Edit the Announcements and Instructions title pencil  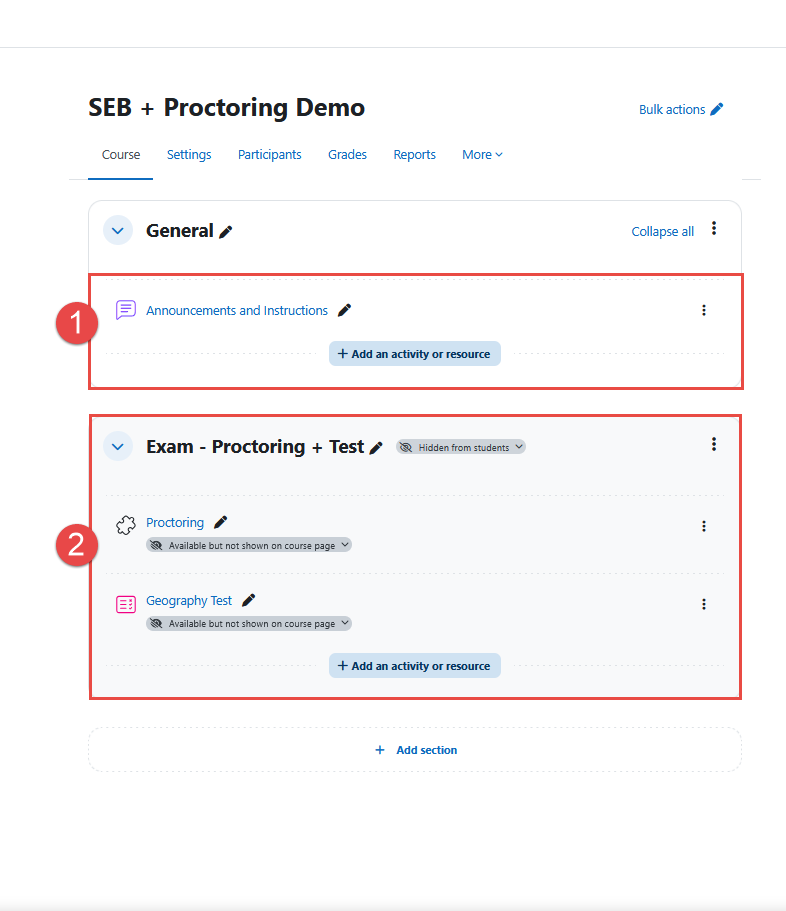coord(344,311)
